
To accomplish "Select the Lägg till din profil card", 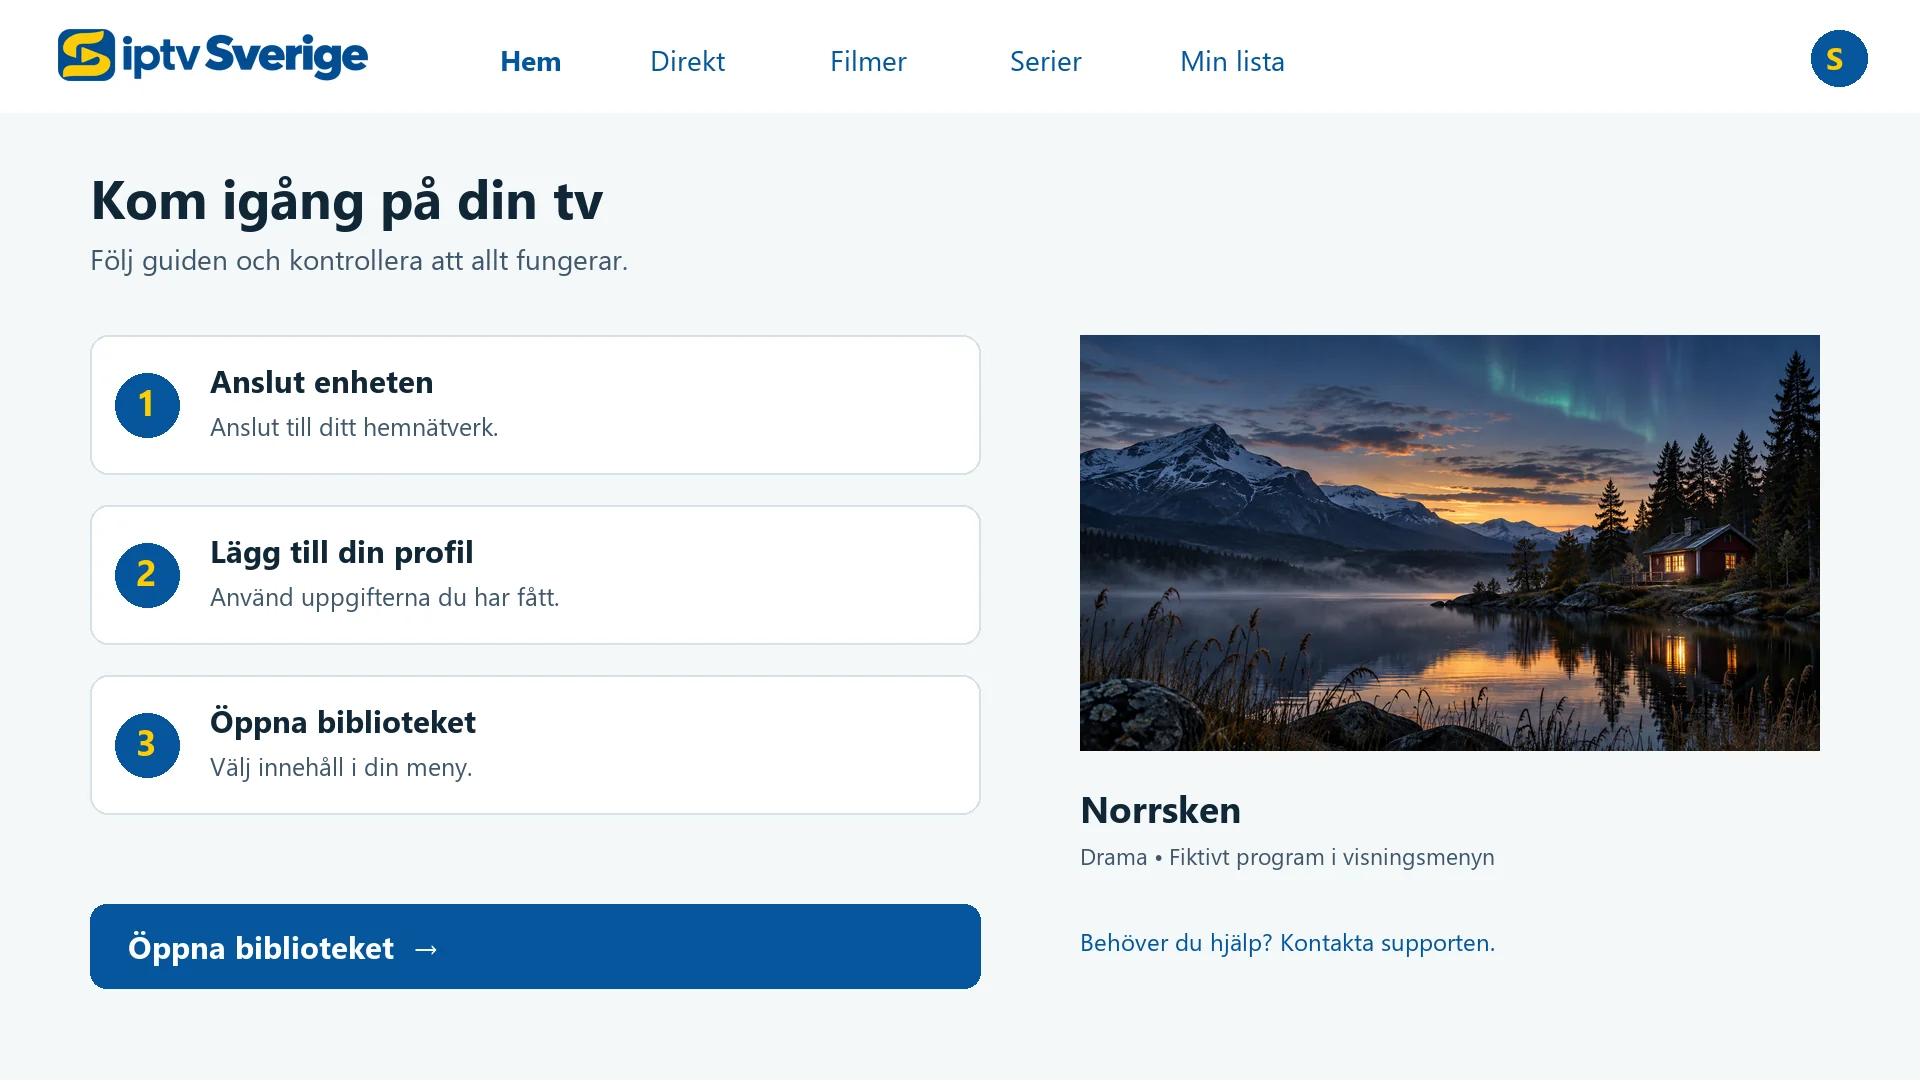I will tap(535, 575).
